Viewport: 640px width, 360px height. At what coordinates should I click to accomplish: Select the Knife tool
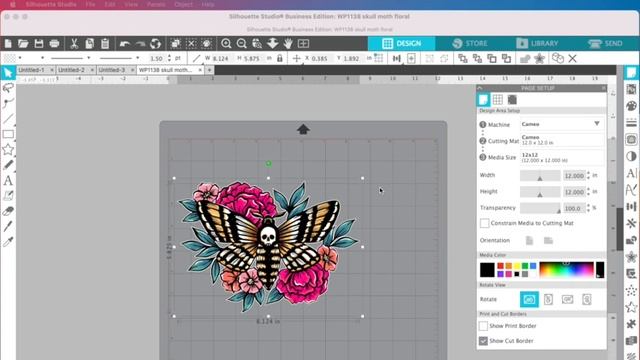coord(8,227)
